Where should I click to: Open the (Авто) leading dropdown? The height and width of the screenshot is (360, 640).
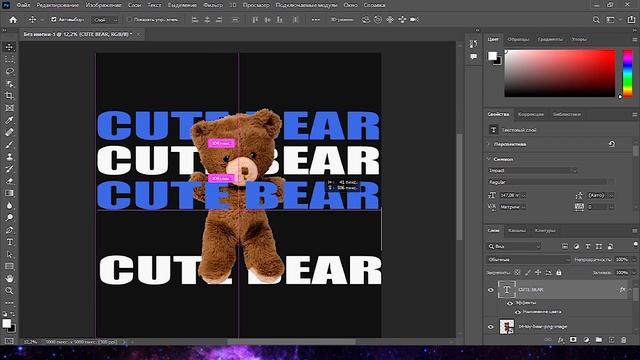[611, 196]
